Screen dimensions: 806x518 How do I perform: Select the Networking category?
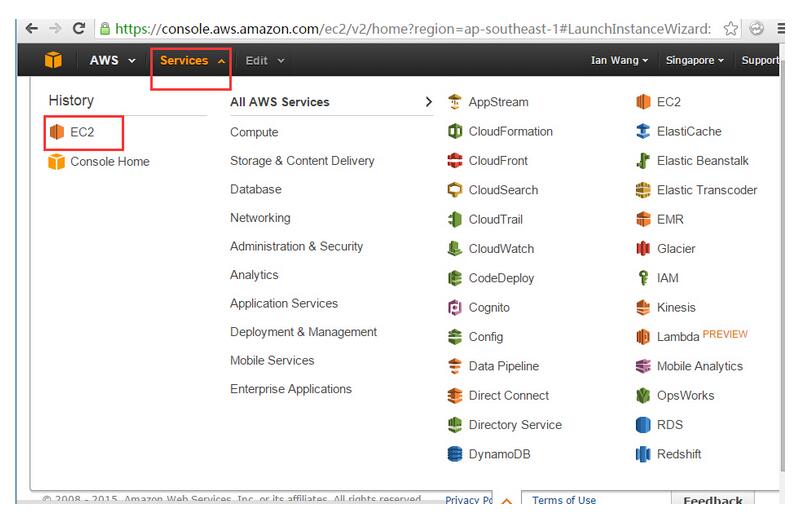260,218
